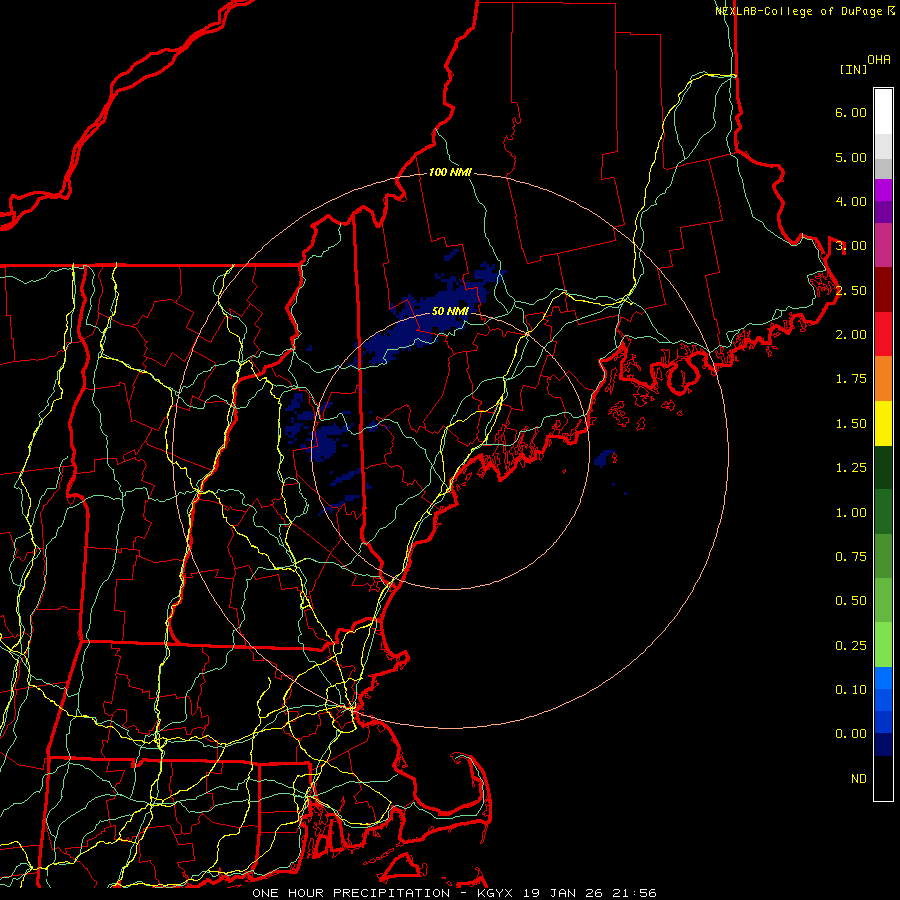This screenshot has width=900, height=900.
Task: Select the white swatch beside 6.00
Action: (883, 112)
